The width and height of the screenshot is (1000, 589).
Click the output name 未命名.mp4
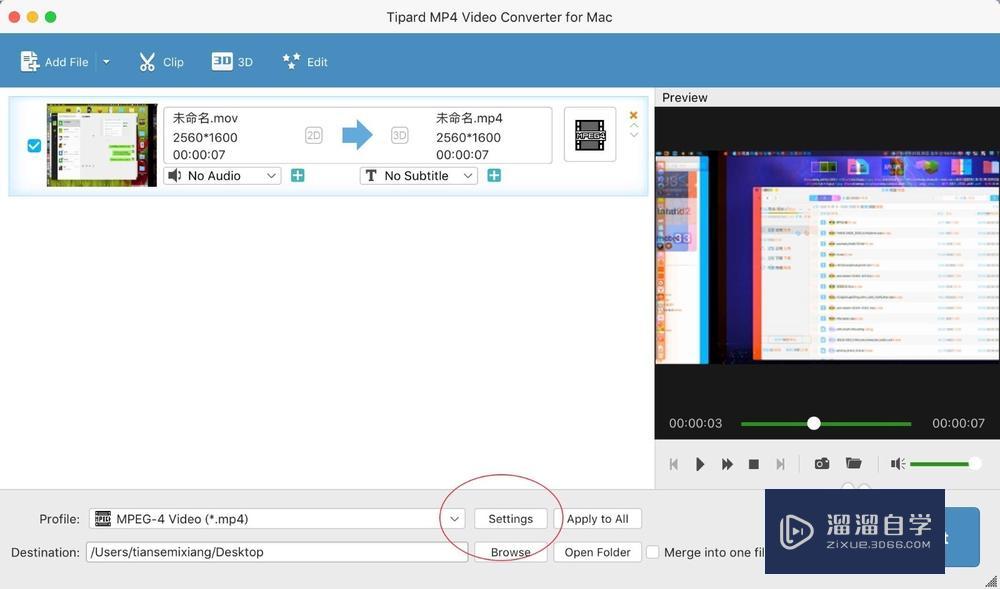pyautogui.click(x=469, y=118)
